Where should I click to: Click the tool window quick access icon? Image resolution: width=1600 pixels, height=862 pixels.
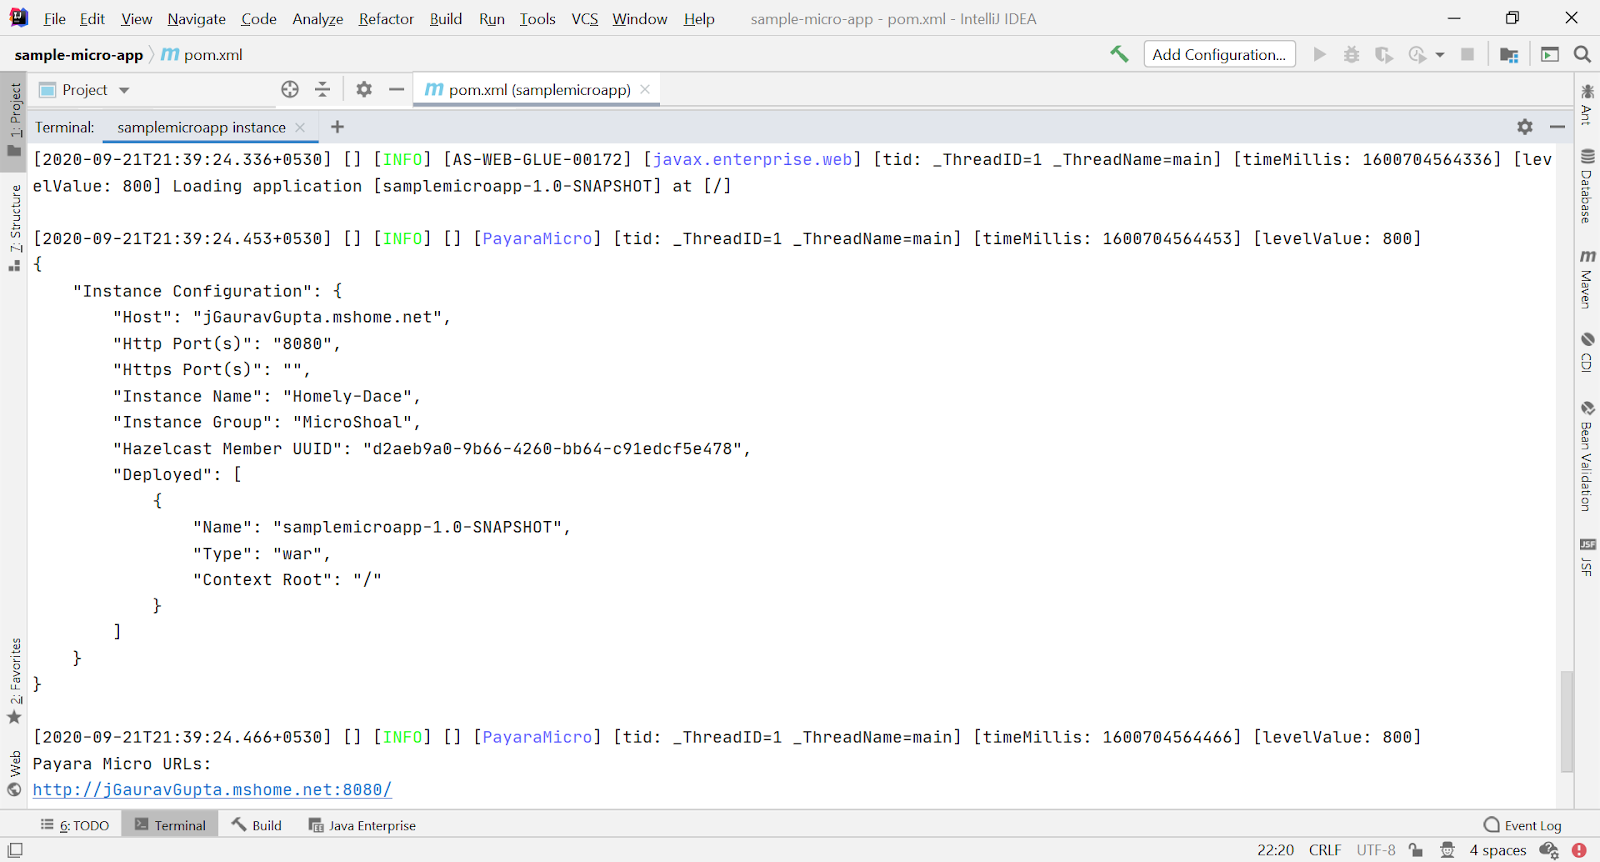(x=15, y=850)
